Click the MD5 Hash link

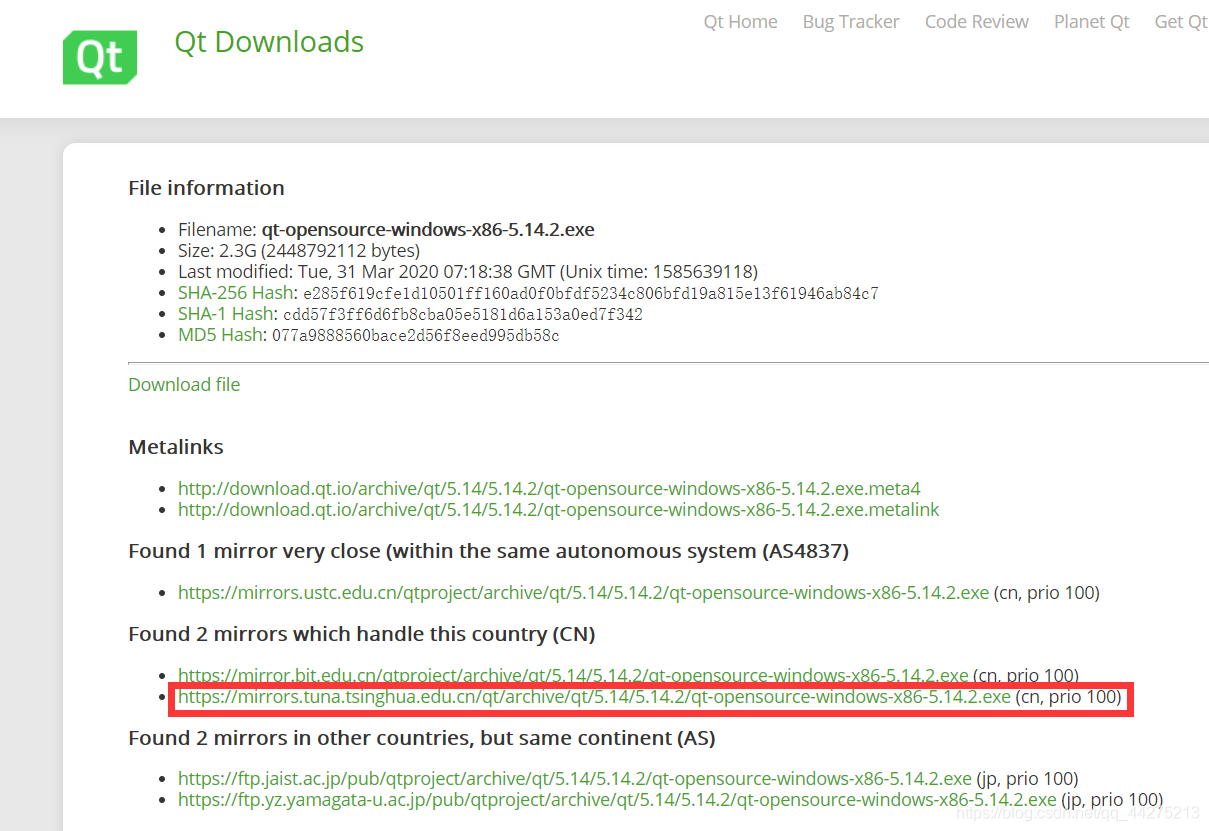tap(221, 335)
